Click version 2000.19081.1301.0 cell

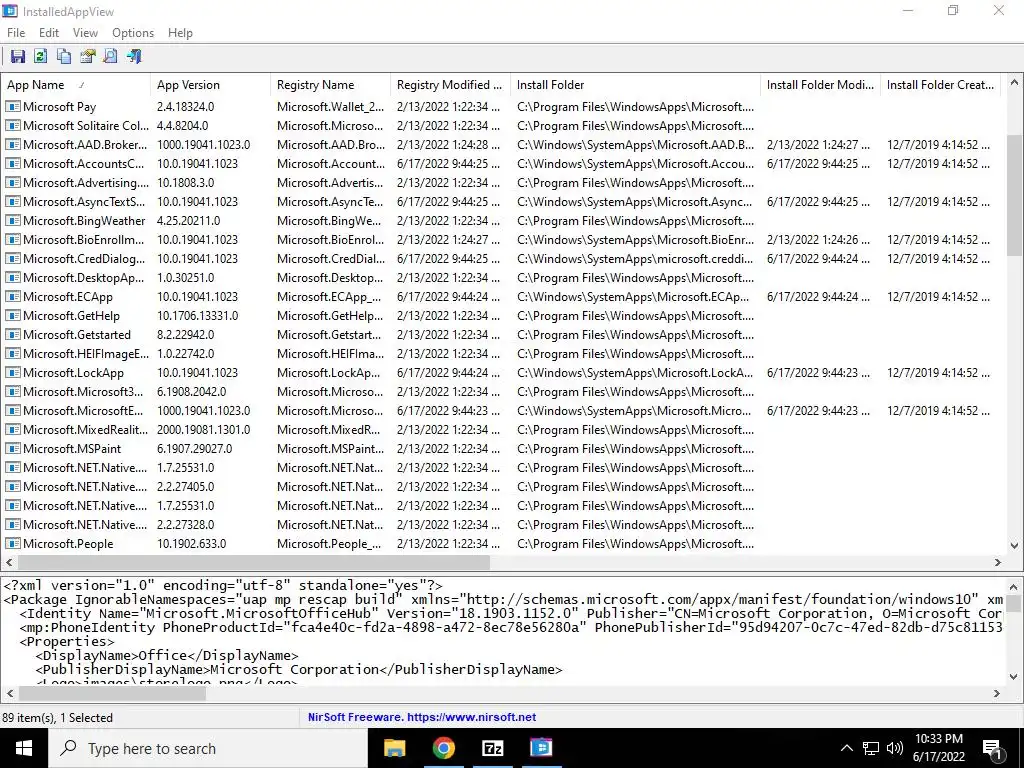[203, 430]
